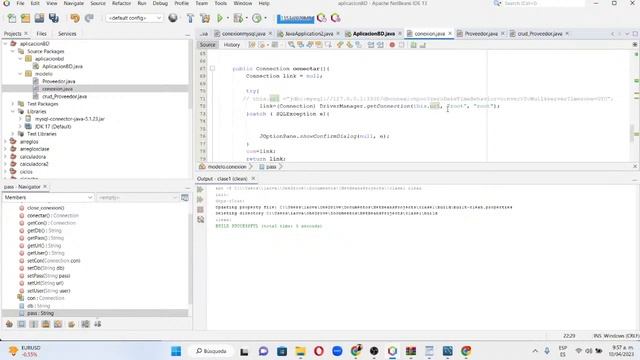Click the Build Project hammer icon
Screen dimensions: 640x360
(x=190, y=18)
